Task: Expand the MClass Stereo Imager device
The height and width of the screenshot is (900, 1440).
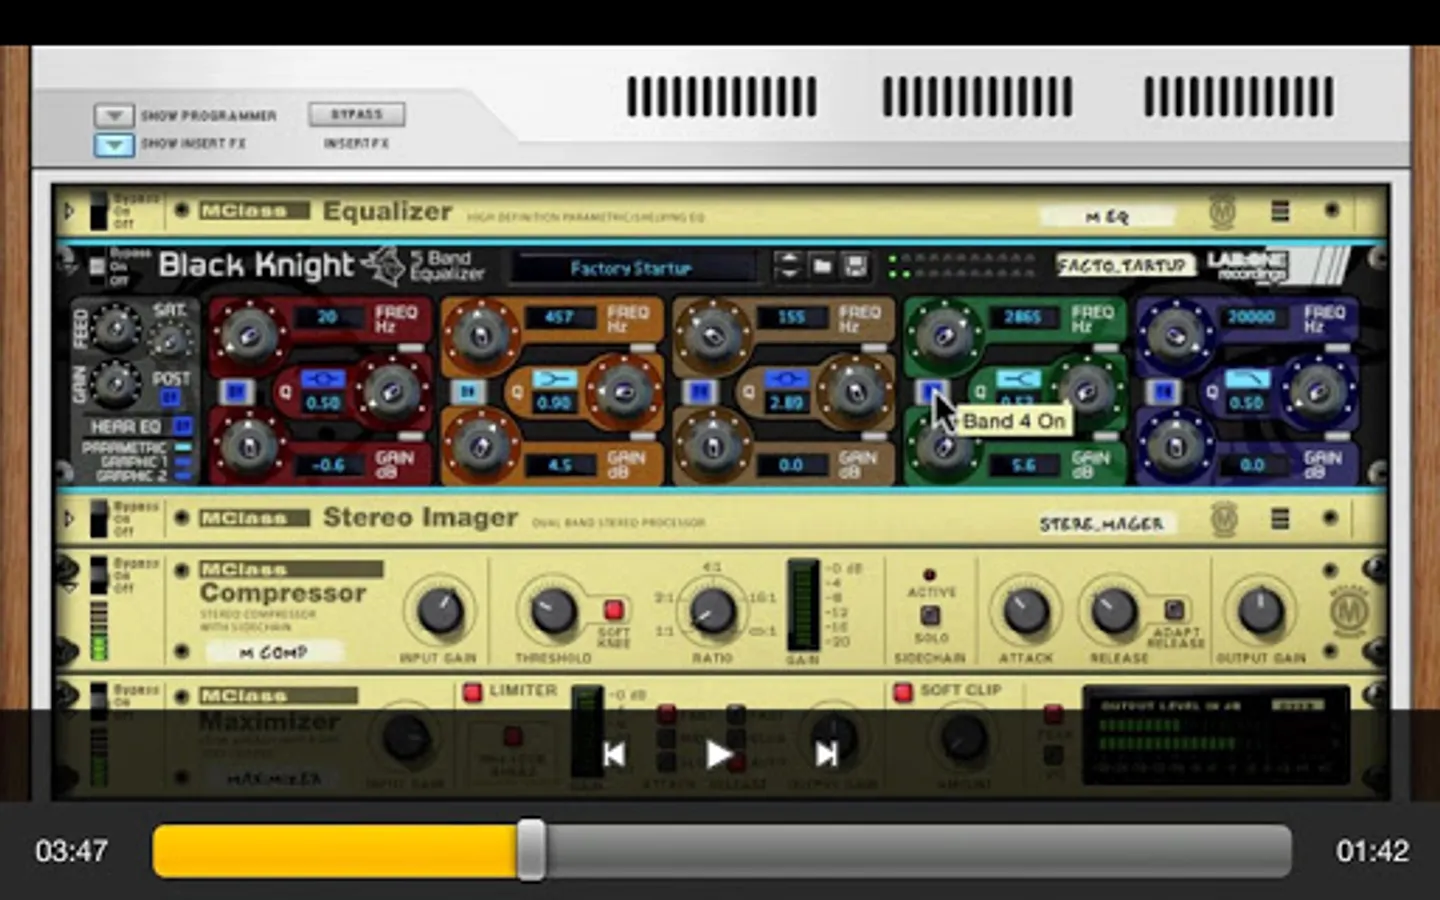Action: click(x=69, y=518)
